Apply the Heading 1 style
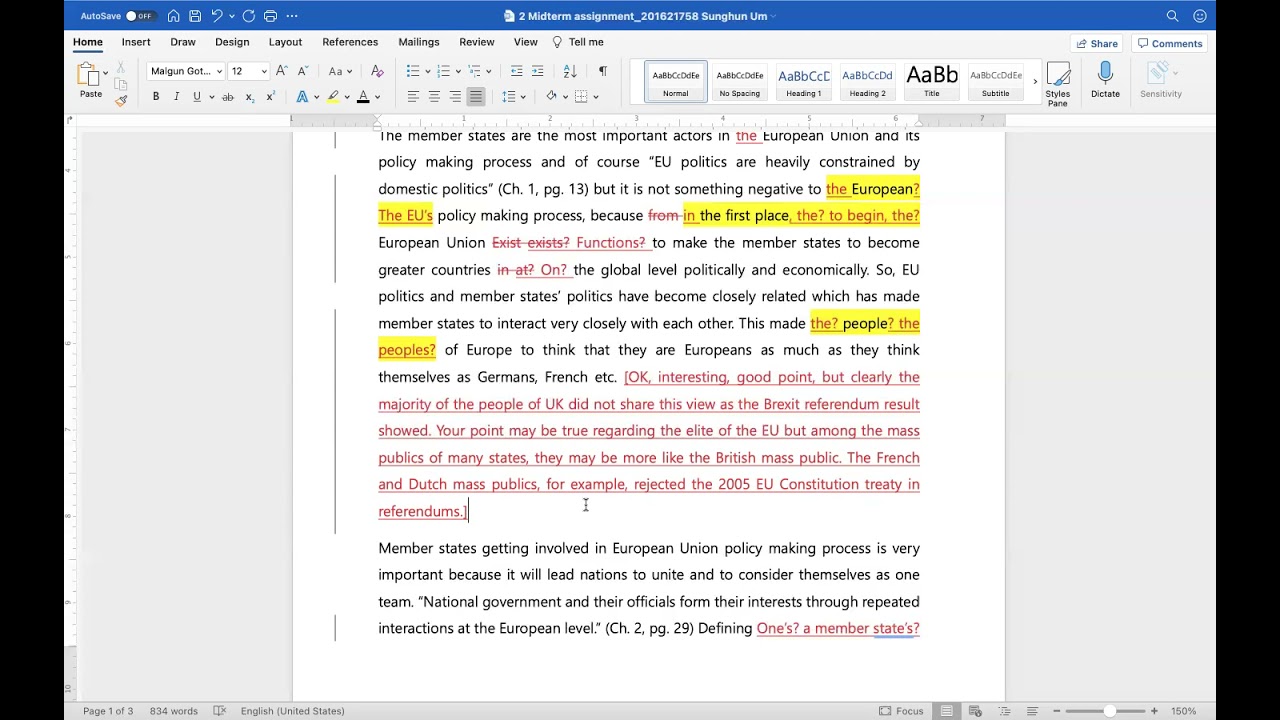 click(804, 82)
